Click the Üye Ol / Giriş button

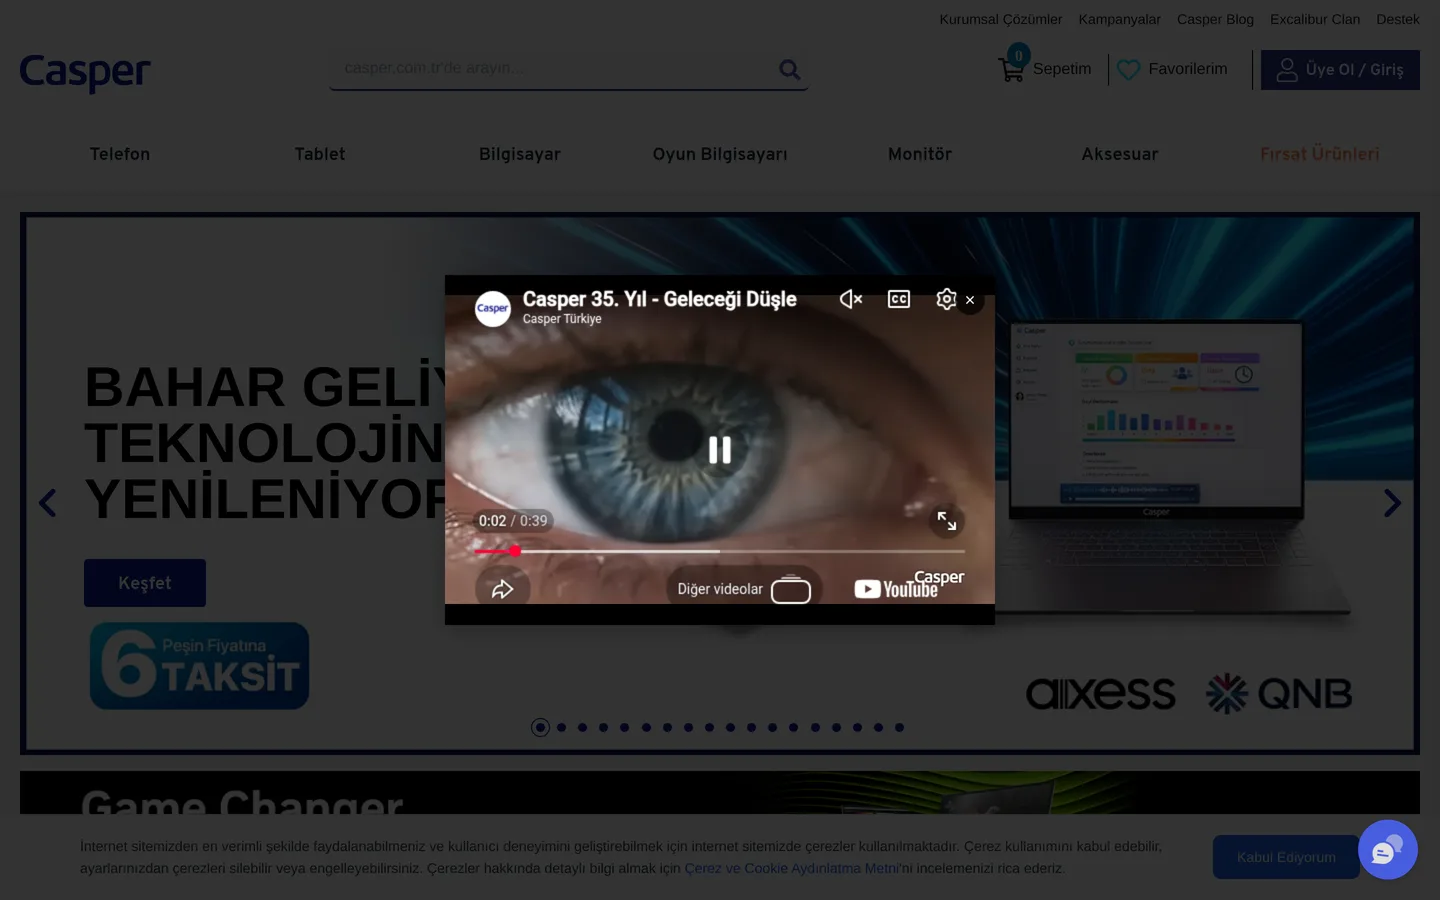click(x=1340, y=70)
